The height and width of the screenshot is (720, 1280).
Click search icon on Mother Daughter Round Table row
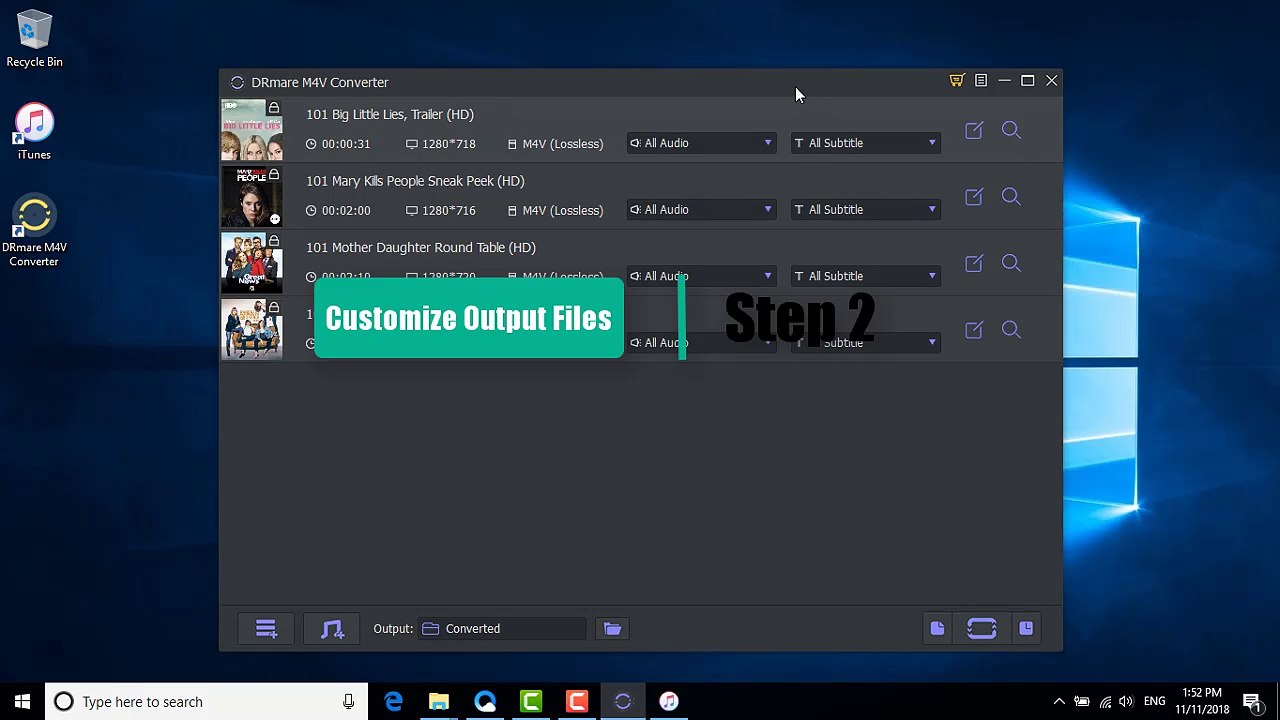1011,263
